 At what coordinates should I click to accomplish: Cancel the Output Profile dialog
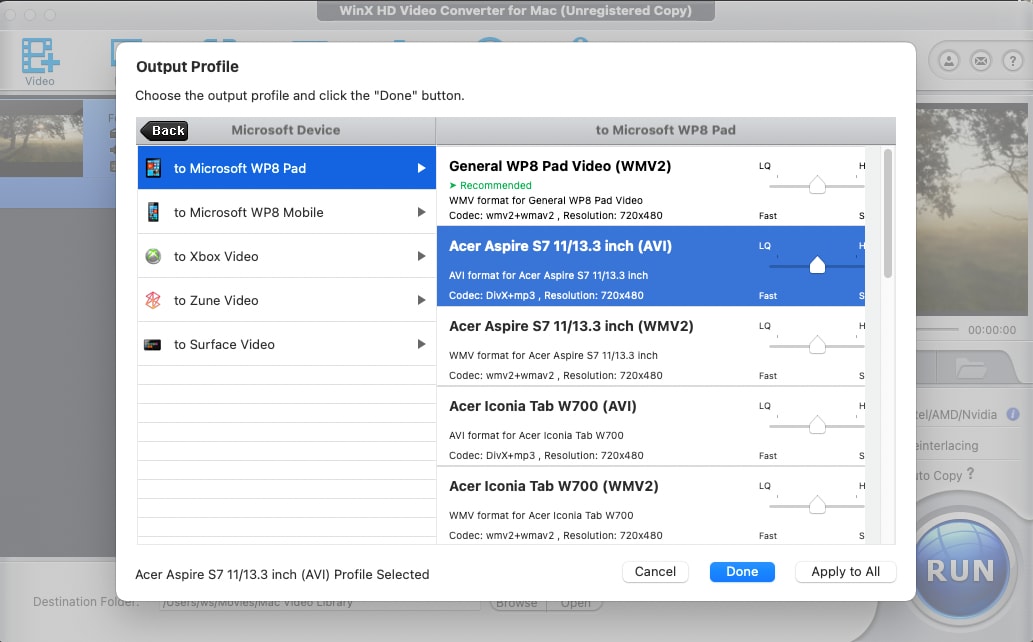point(655,571)
